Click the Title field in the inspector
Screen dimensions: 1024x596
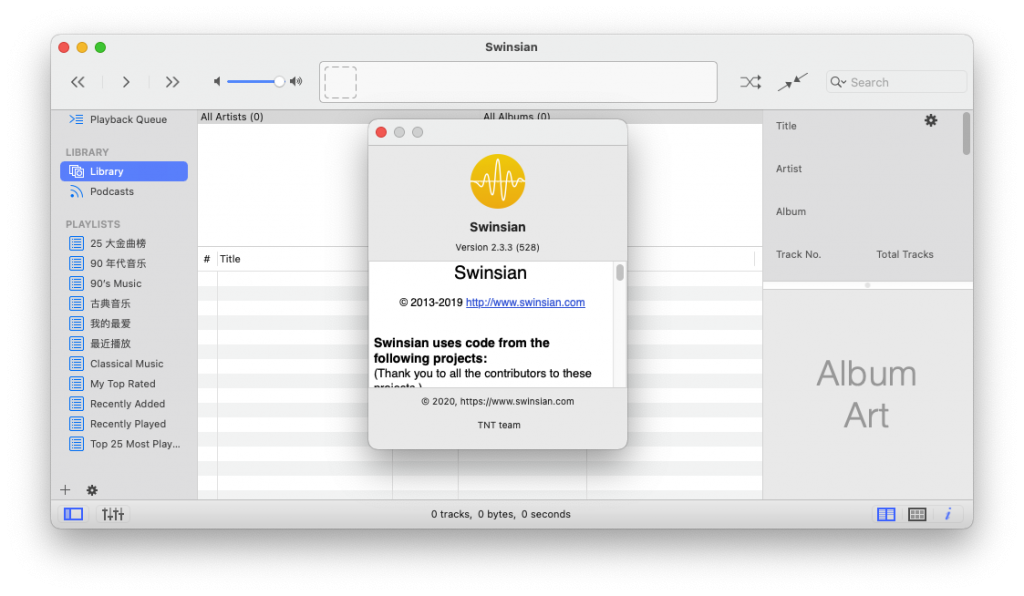(786, 126)
